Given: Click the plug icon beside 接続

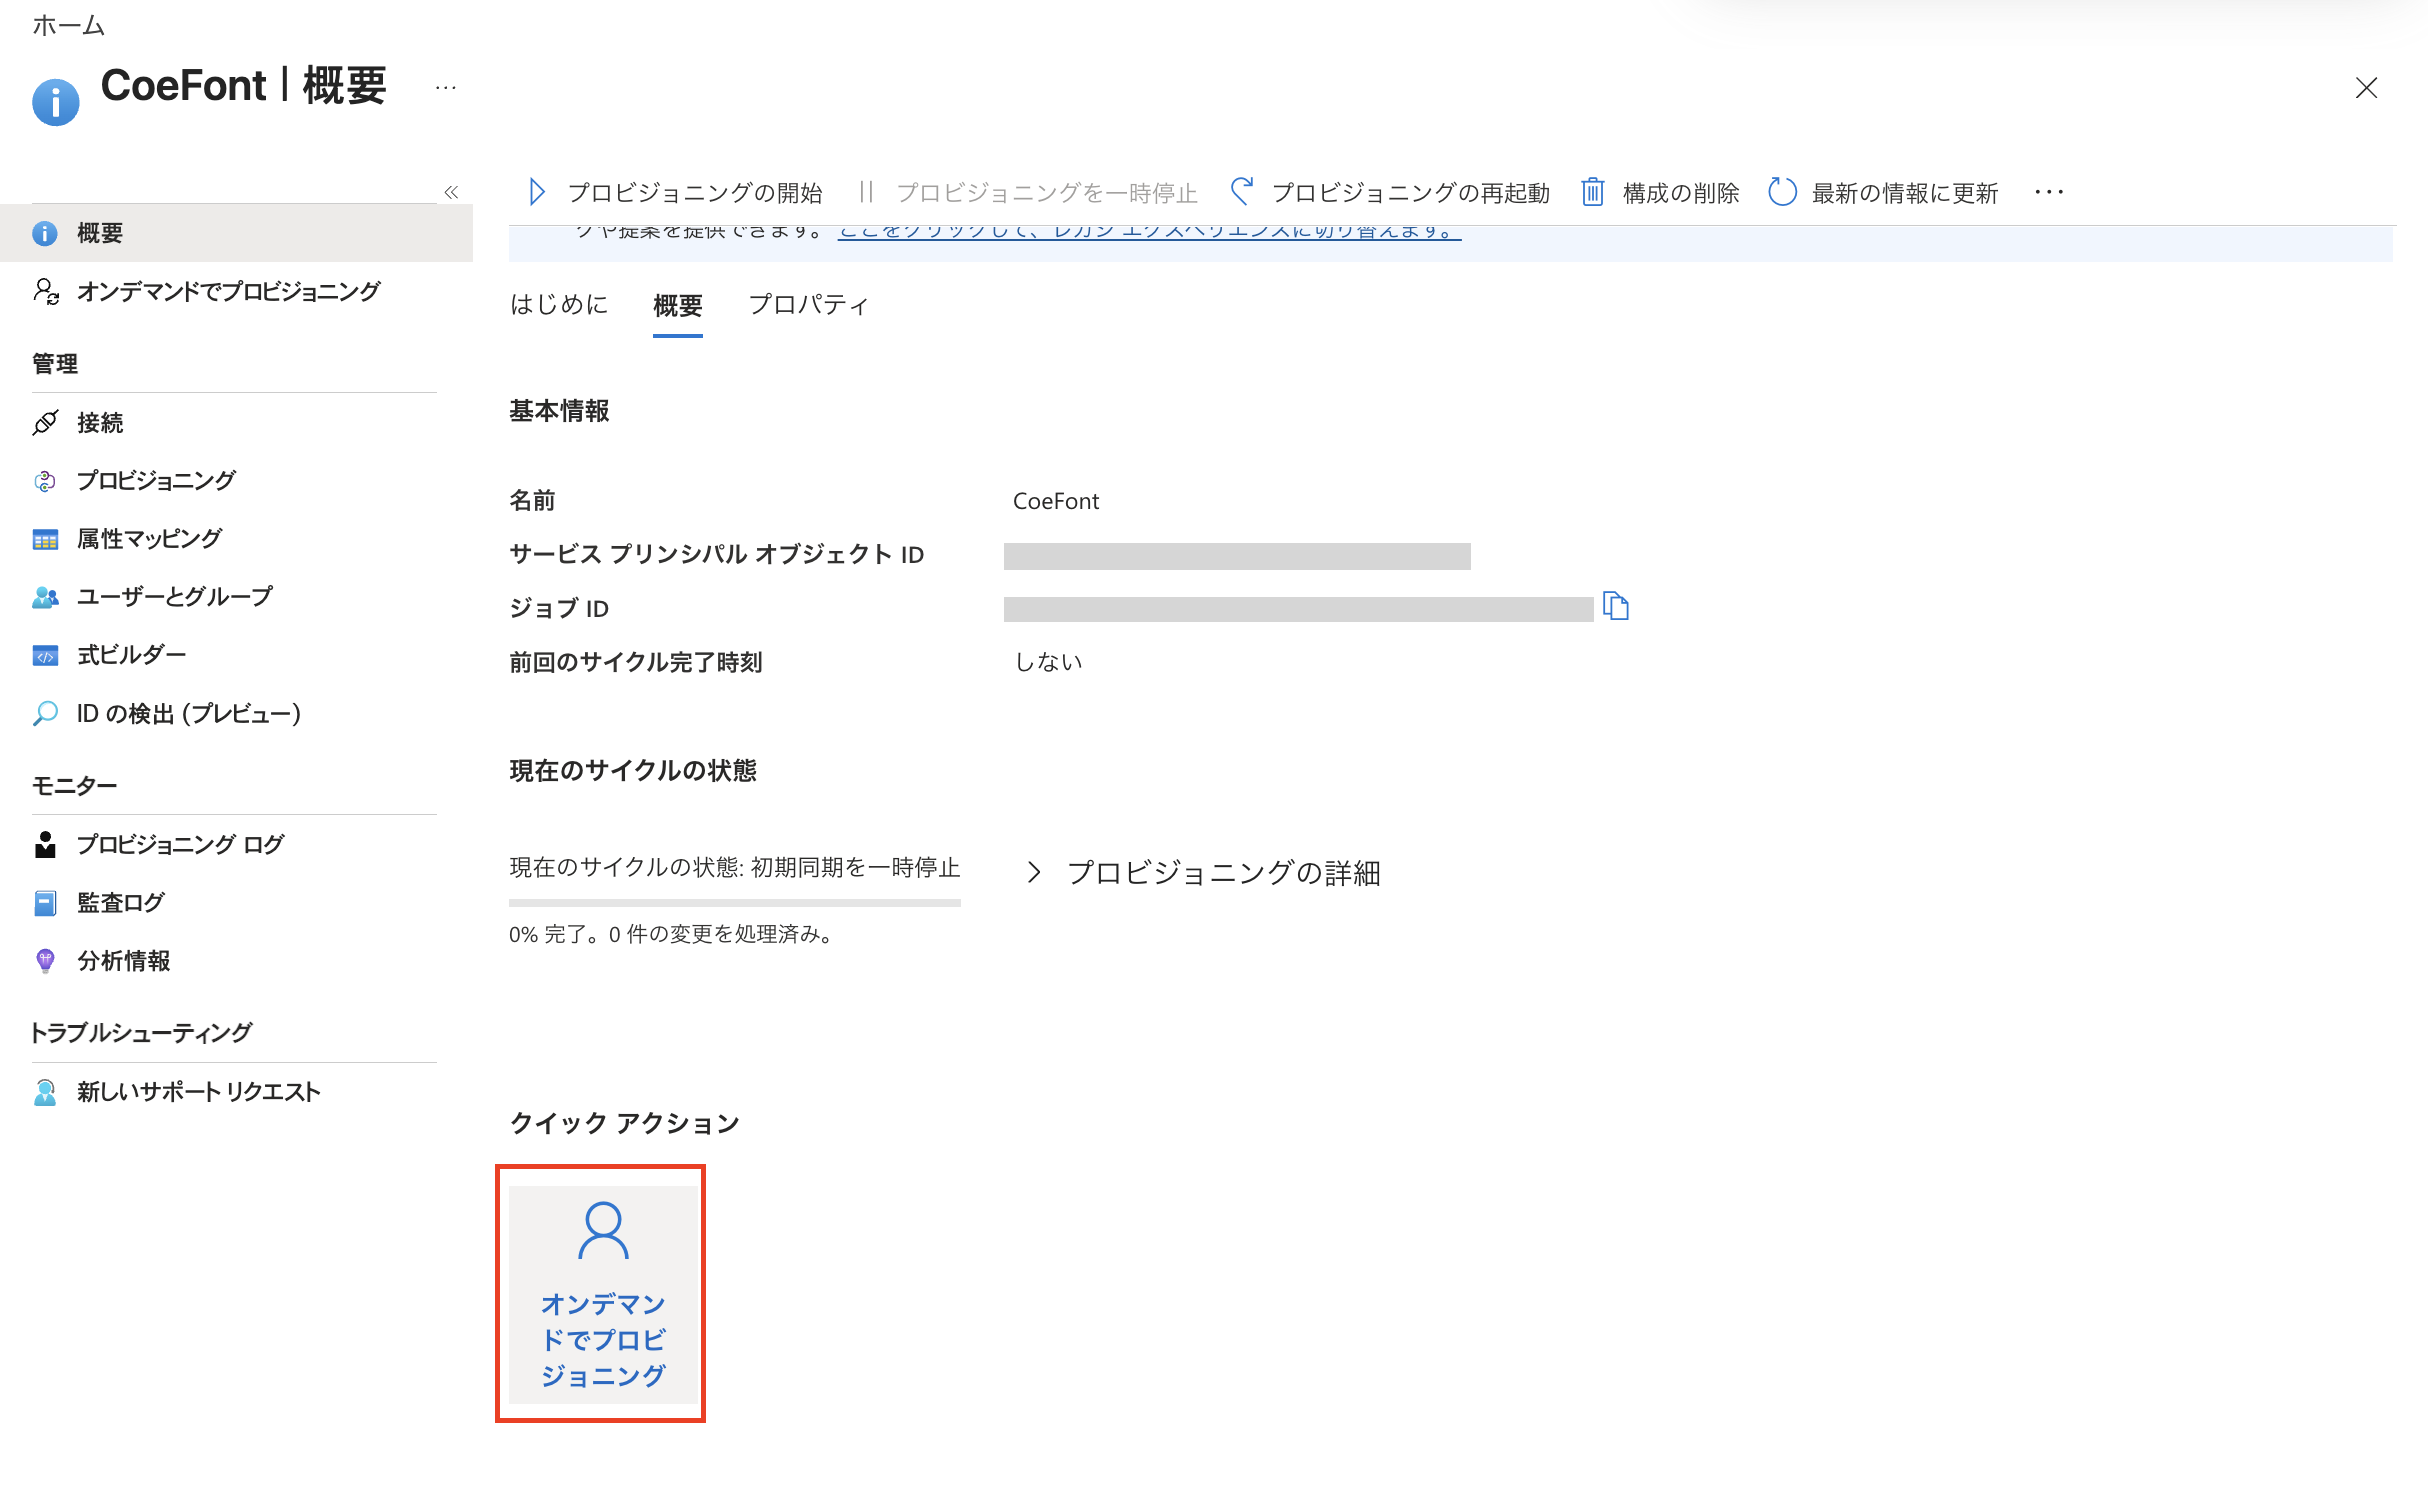Looking at the screenshot, I should (x=45, y=423).
